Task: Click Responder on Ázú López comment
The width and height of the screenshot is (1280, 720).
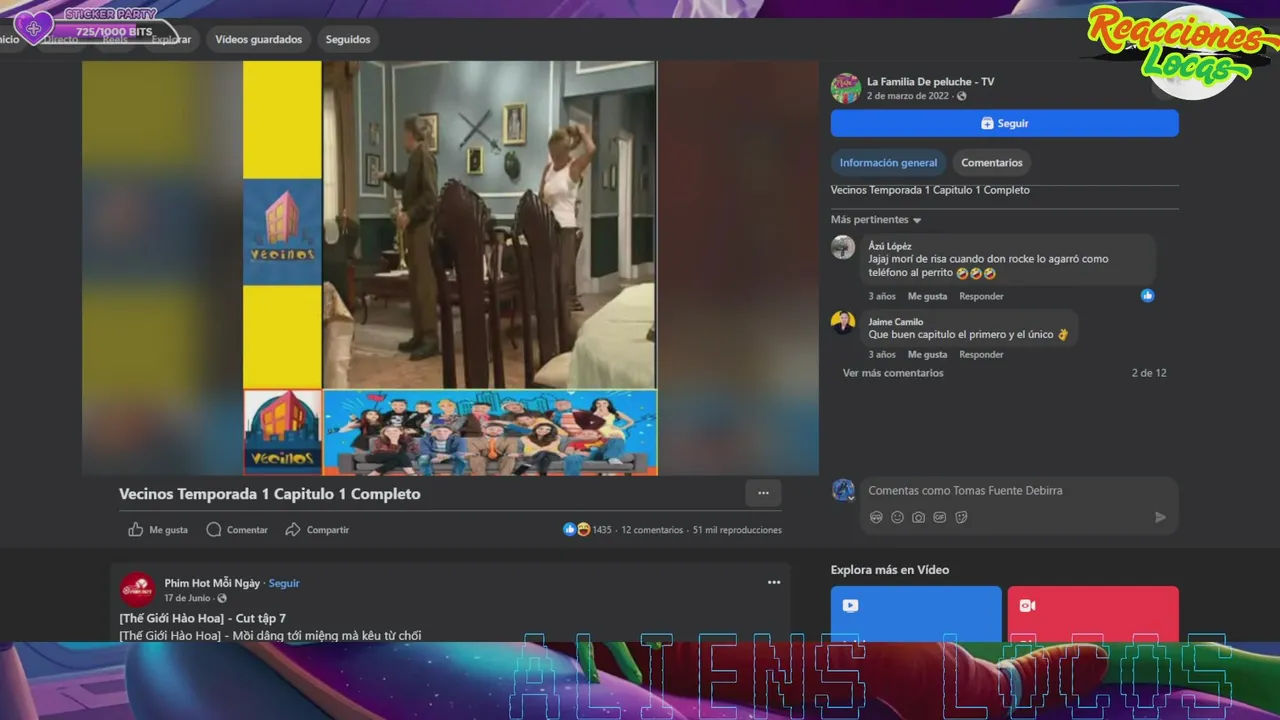Action: coord(981,296)
